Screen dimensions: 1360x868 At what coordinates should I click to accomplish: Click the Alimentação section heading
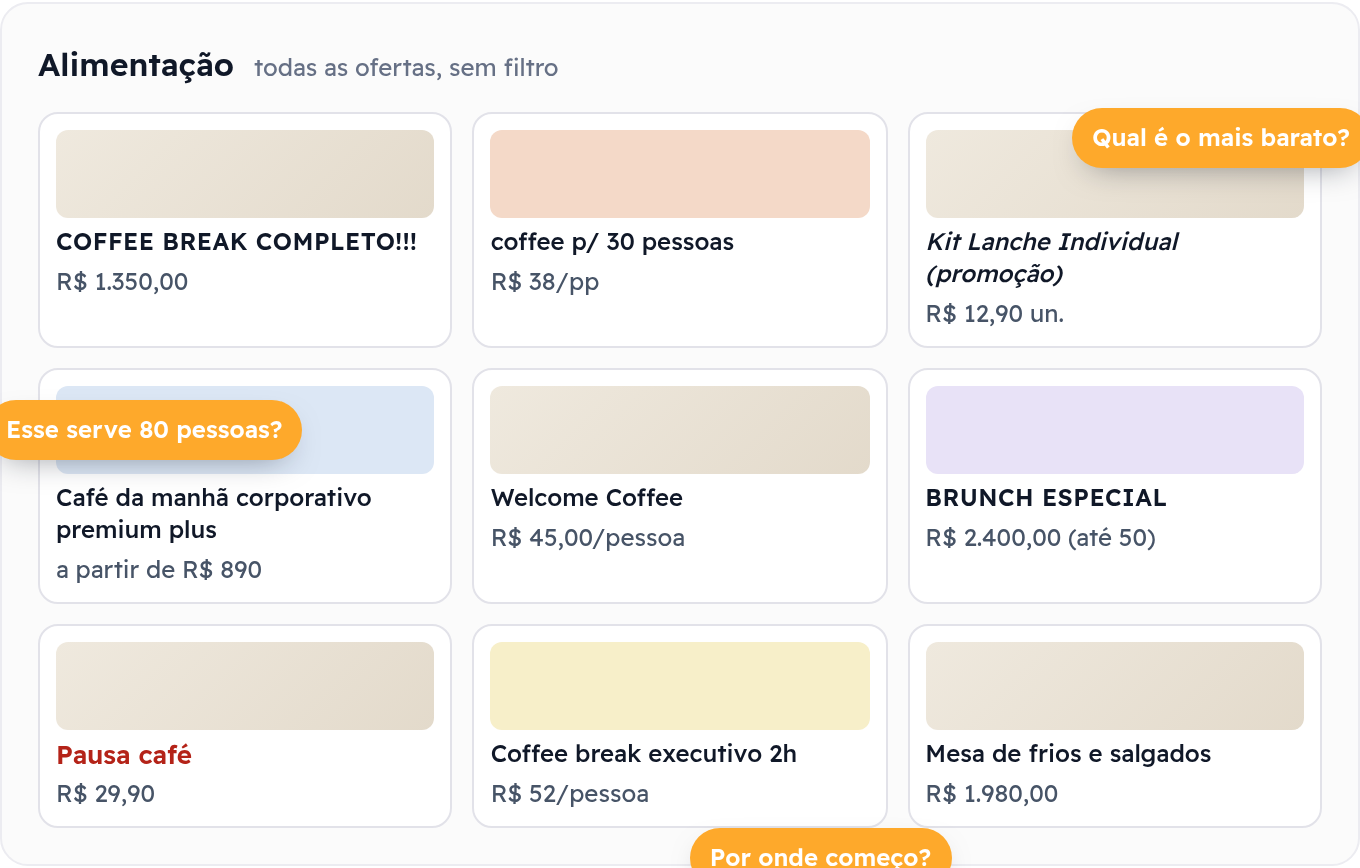[136, 66]
